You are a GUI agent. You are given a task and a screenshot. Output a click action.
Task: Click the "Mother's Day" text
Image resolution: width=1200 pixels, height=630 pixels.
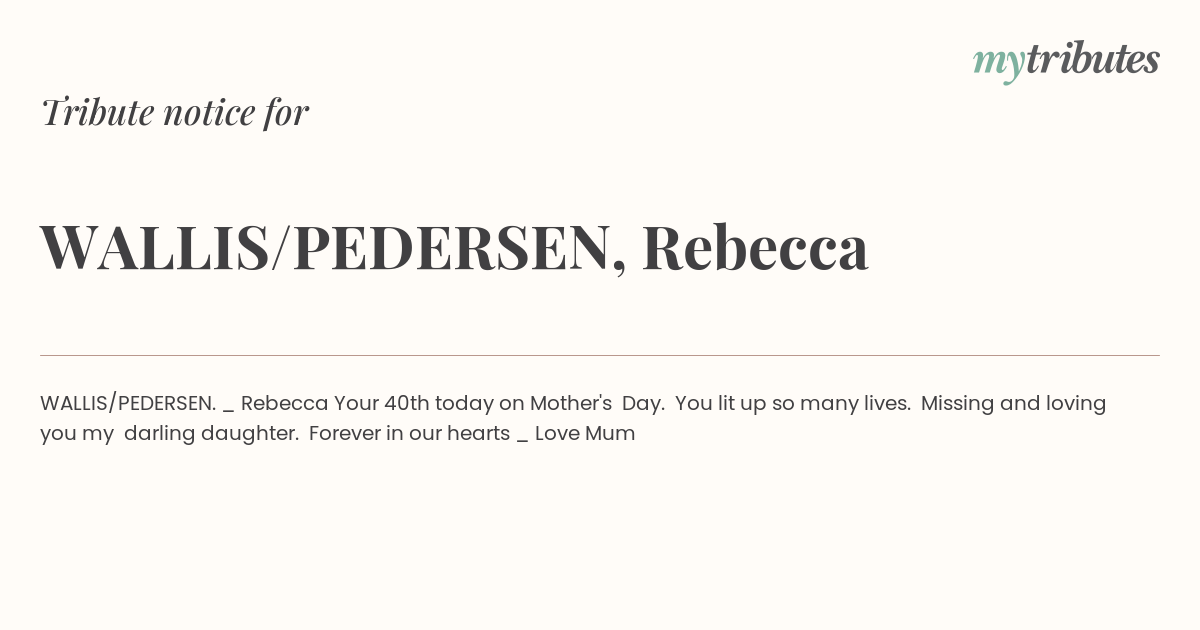597,404
